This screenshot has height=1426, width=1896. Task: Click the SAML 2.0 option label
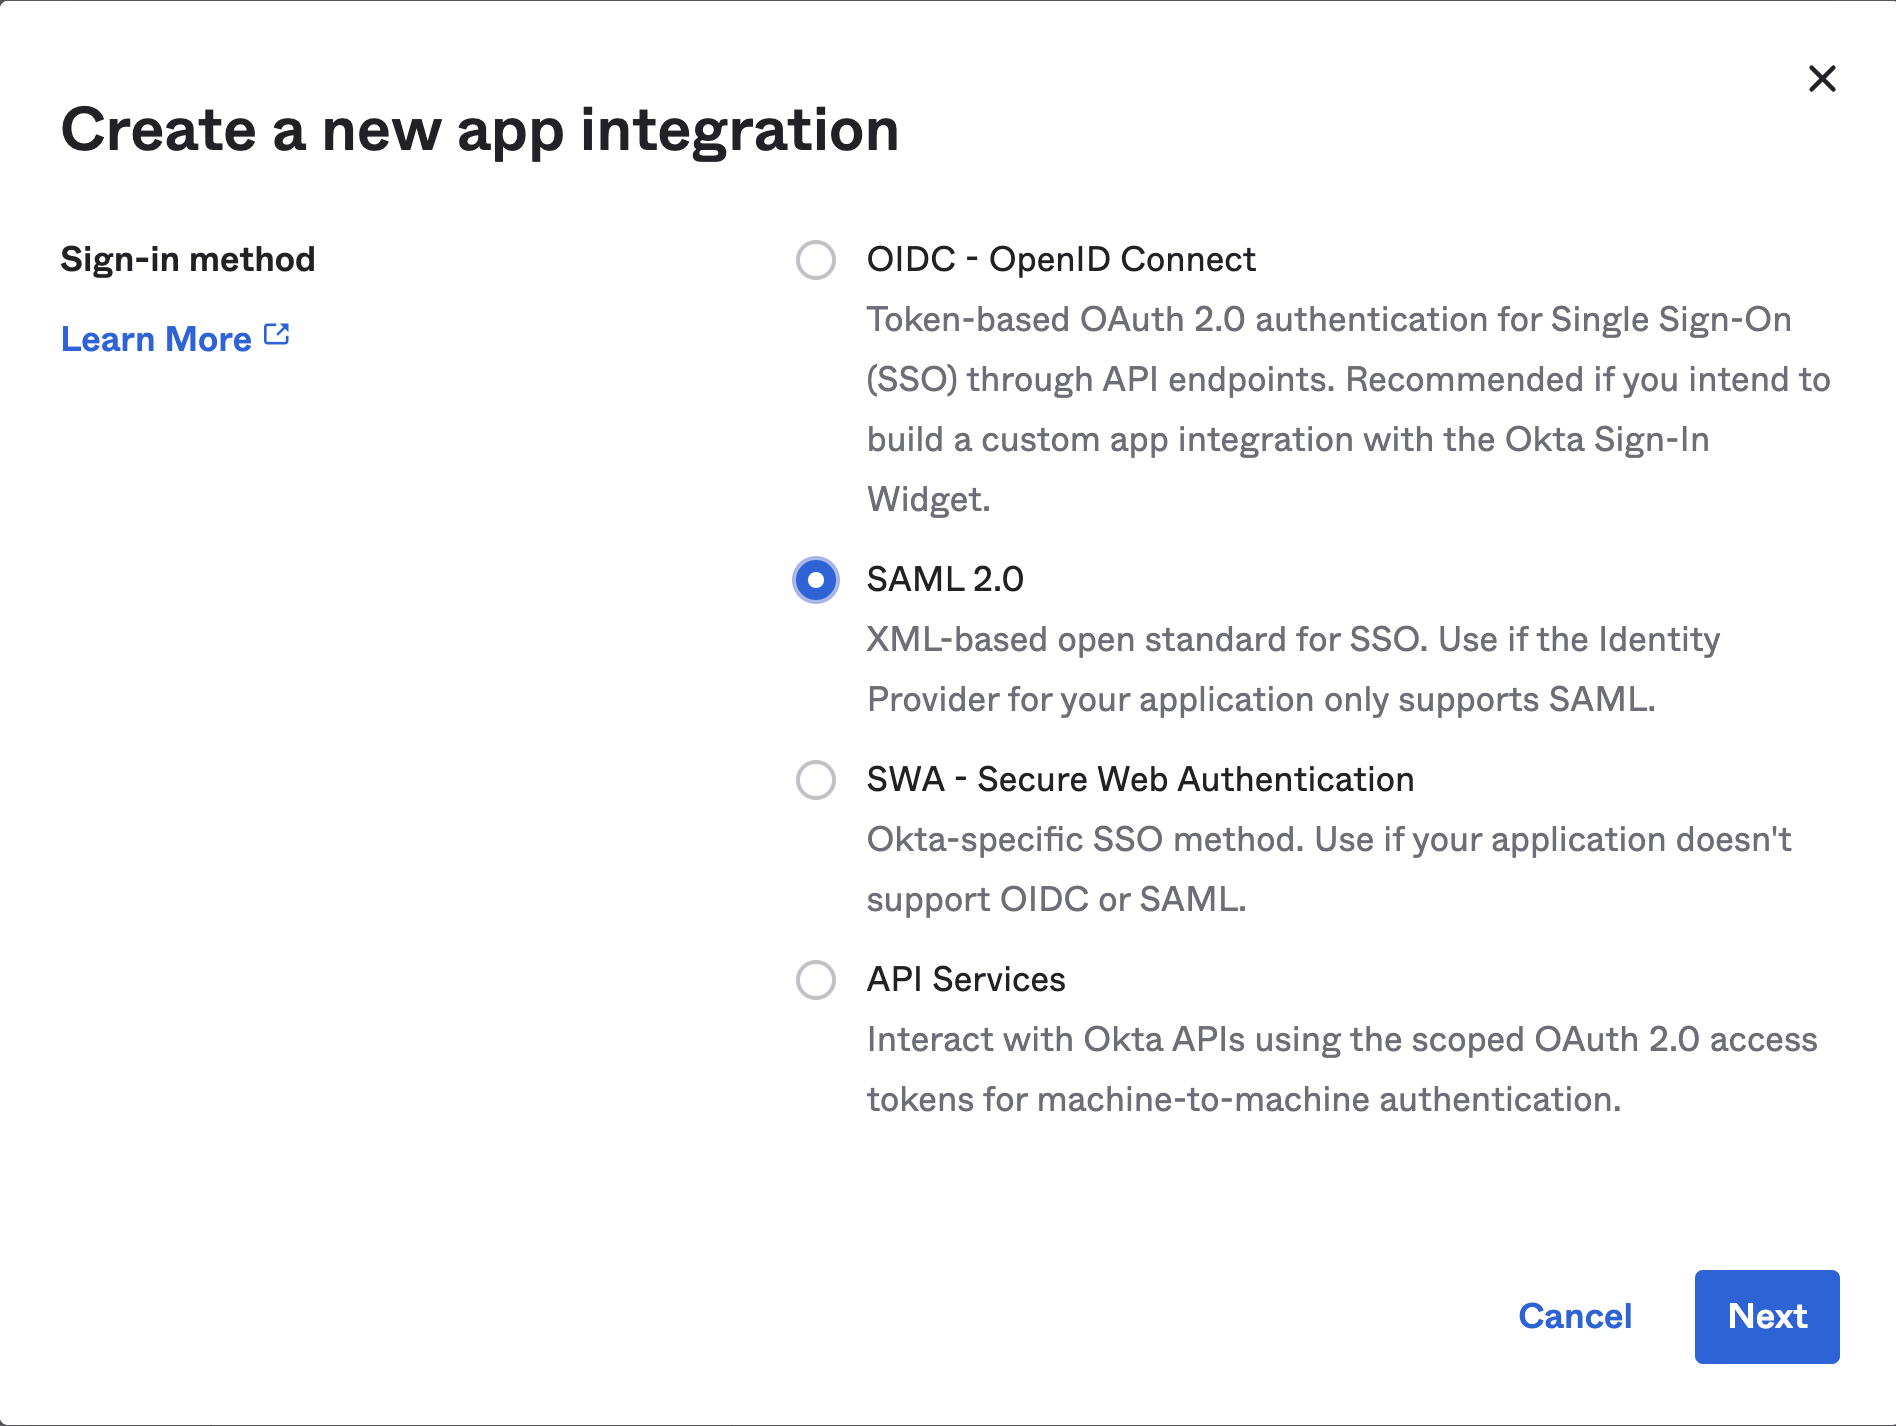point(944,579)
